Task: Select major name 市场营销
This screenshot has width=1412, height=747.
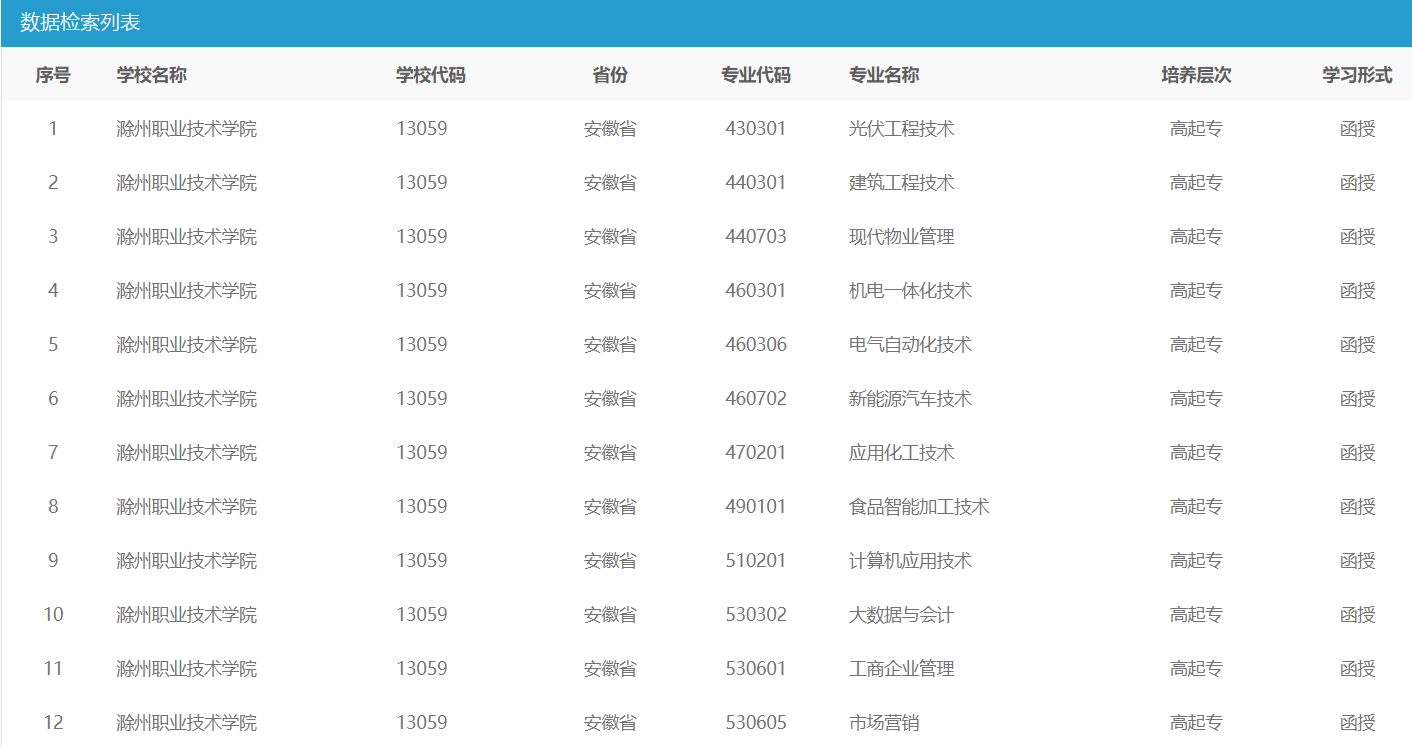Action: 884,723
